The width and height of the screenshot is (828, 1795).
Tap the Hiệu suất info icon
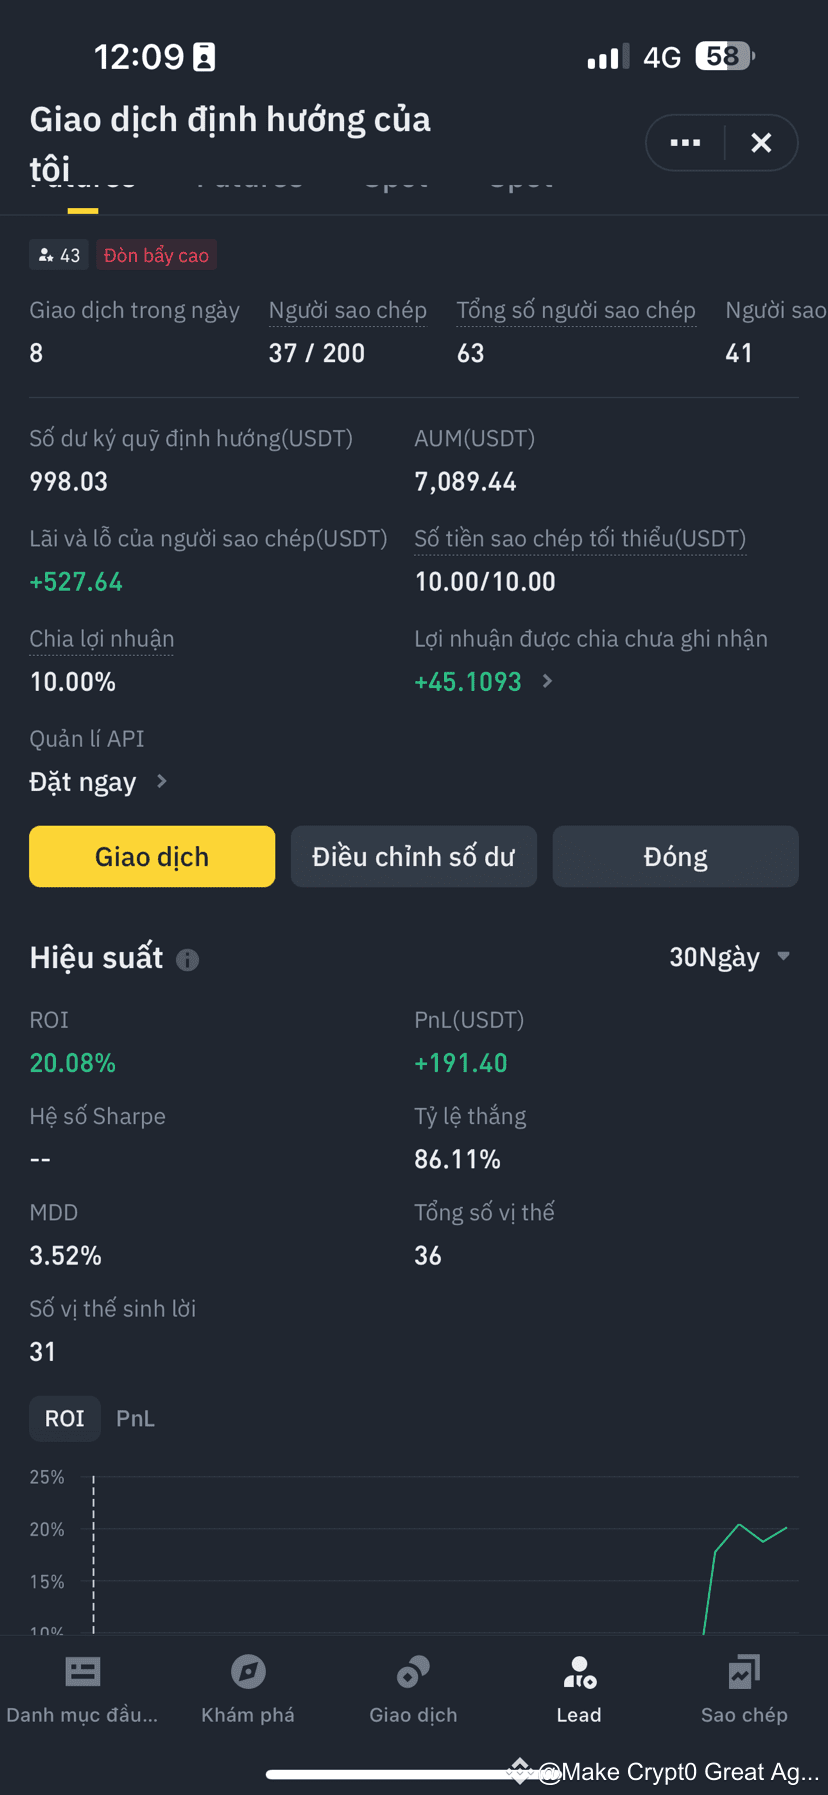coord(188,960)
